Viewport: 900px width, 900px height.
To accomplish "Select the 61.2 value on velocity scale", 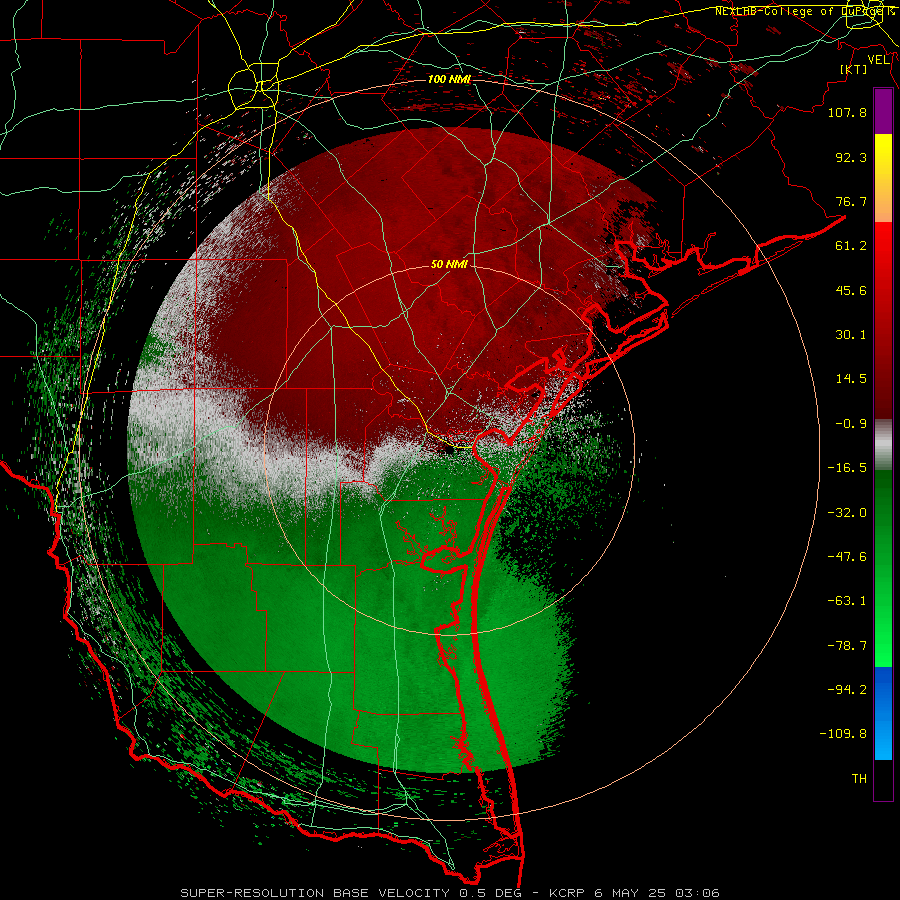I will (x=851, y=246).
